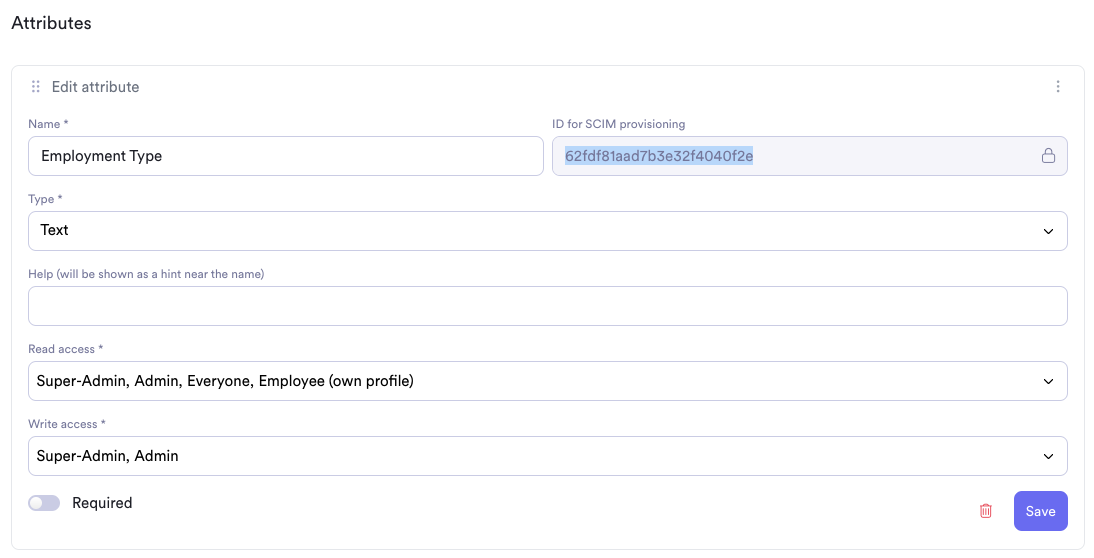Click the Attributes section heading
Viewport: 1094px width, 558px height.
(52, 23)
